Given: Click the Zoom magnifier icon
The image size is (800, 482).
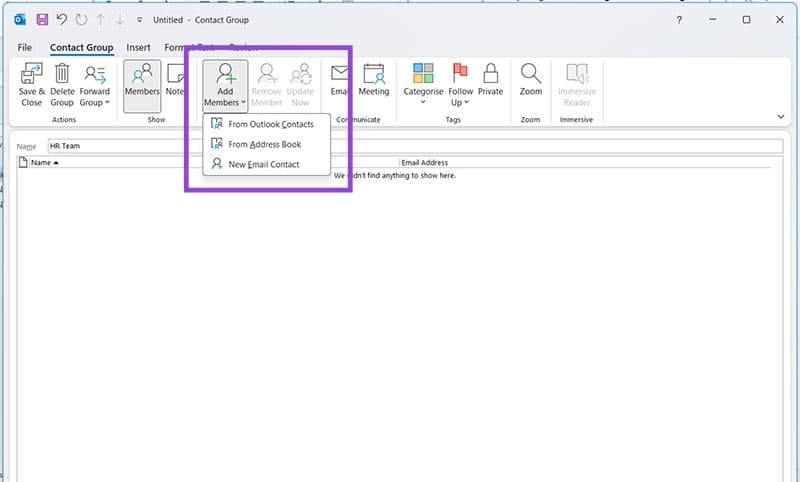Looking at the screenshot, I should [x=531, y=82].
